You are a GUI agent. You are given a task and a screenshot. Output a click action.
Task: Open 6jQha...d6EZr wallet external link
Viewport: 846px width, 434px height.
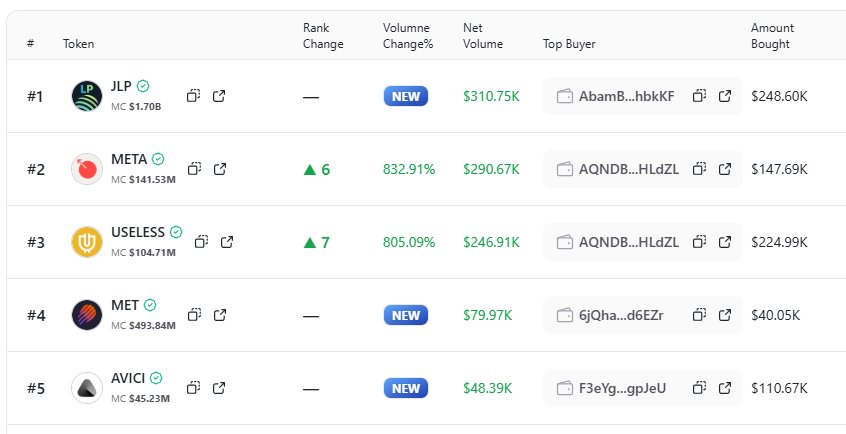(x=725, y=315)
